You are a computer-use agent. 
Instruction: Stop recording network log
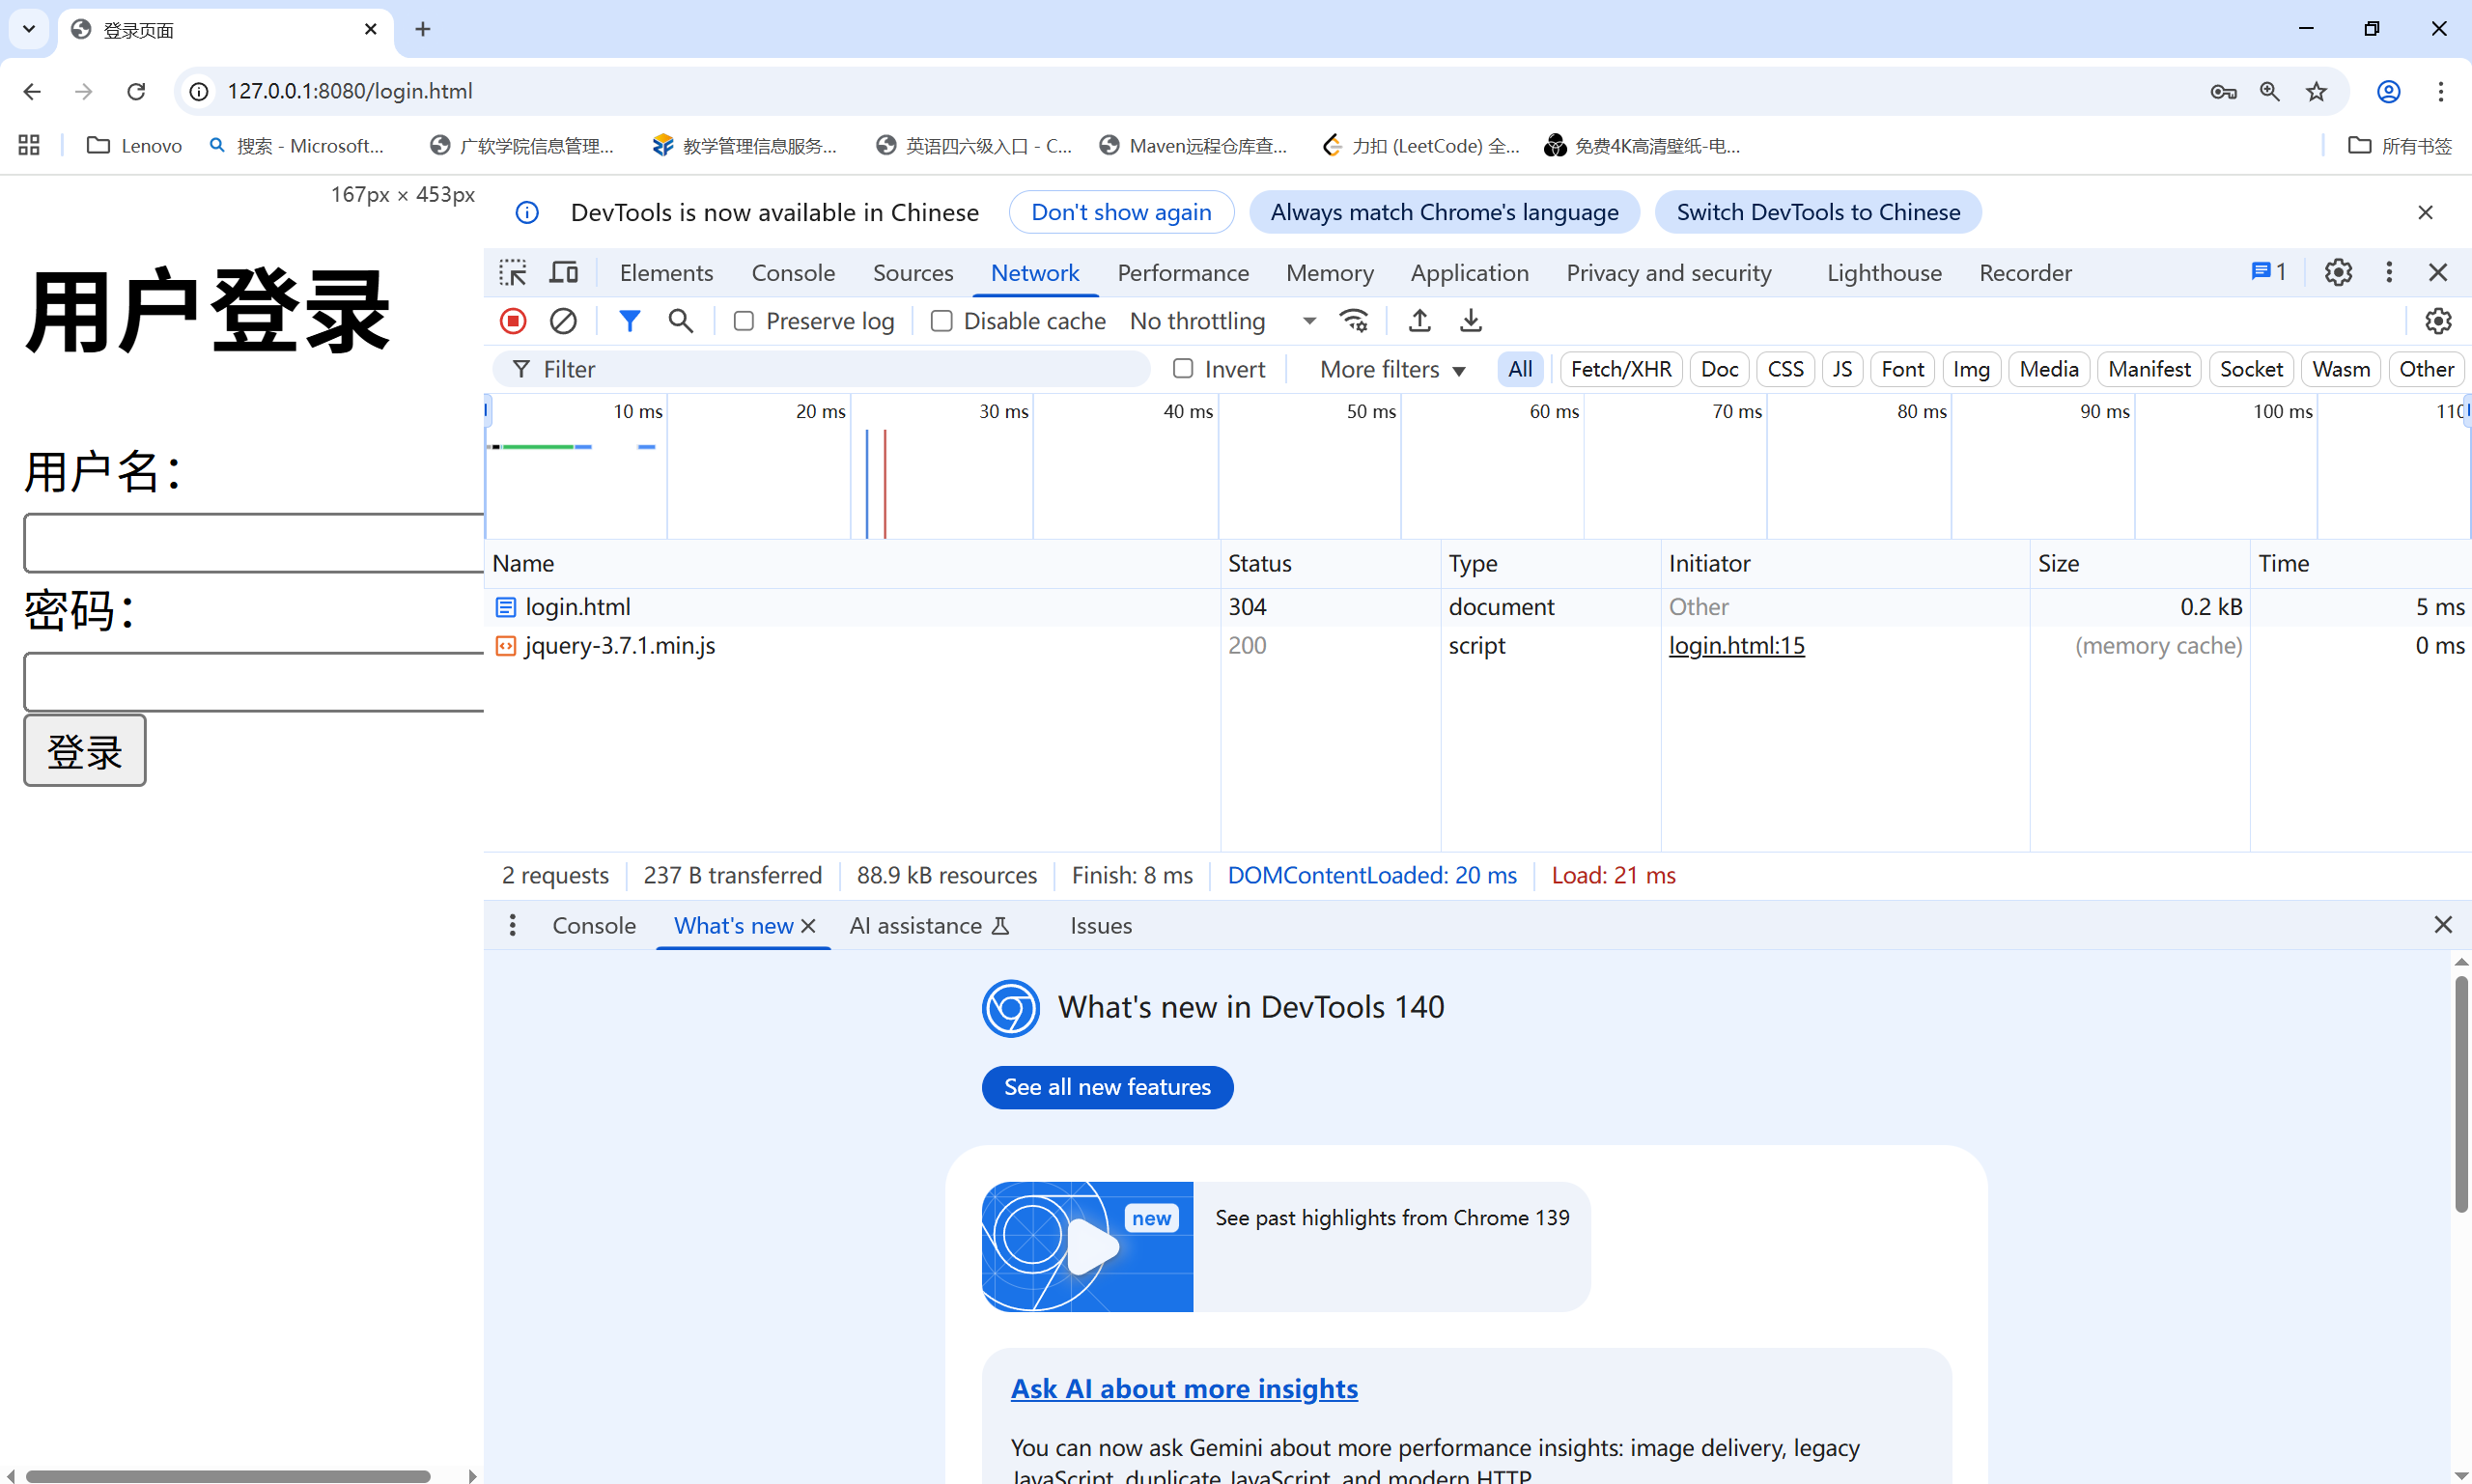[x=513, y=321]
